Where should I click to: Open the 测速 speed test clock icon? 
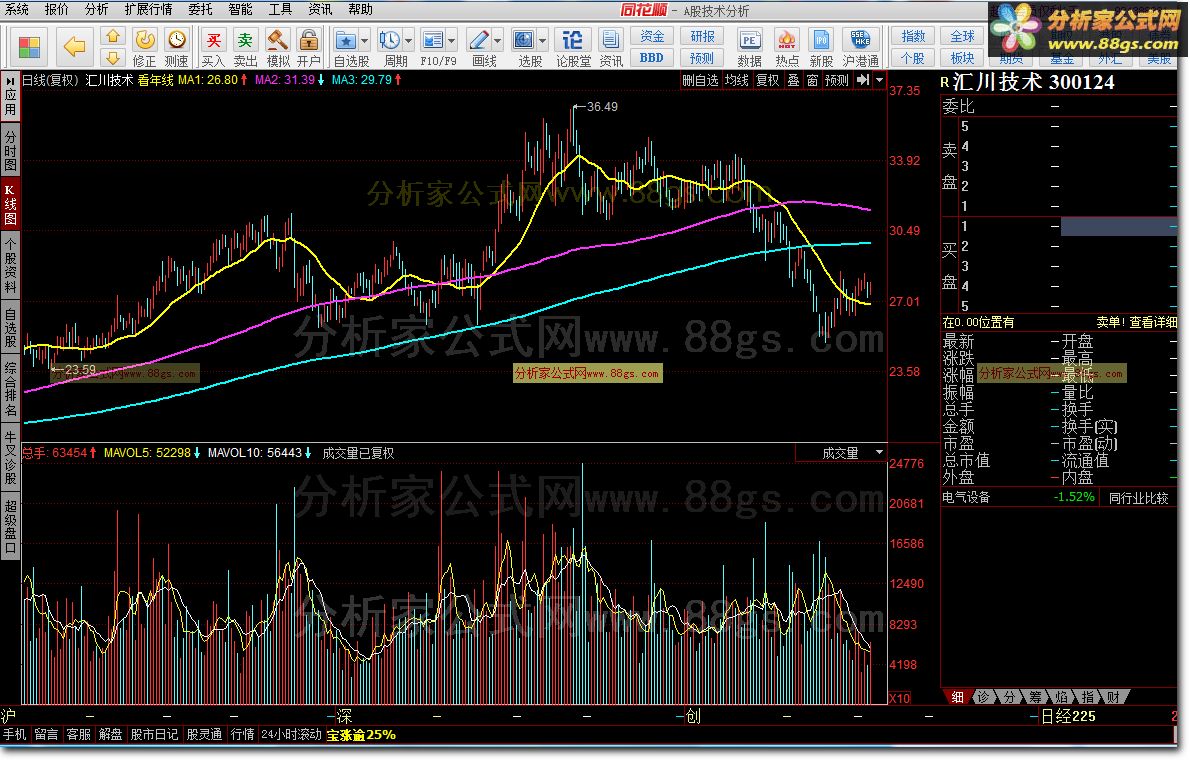(177, 47)
